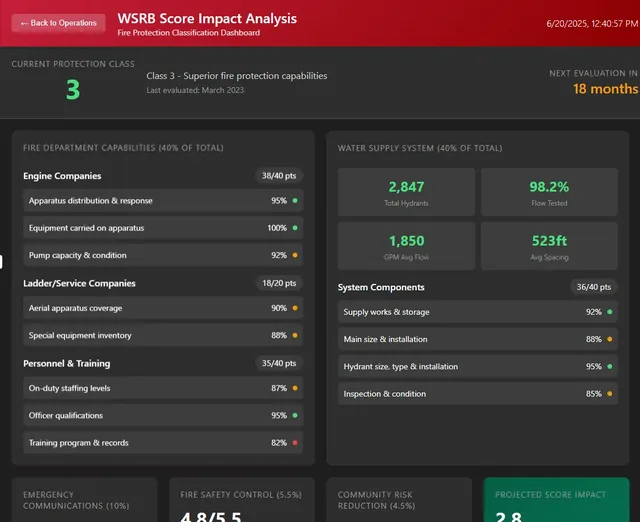Click orange status dot for Pump capacity
640x522 pixels.
coord(295,255)
